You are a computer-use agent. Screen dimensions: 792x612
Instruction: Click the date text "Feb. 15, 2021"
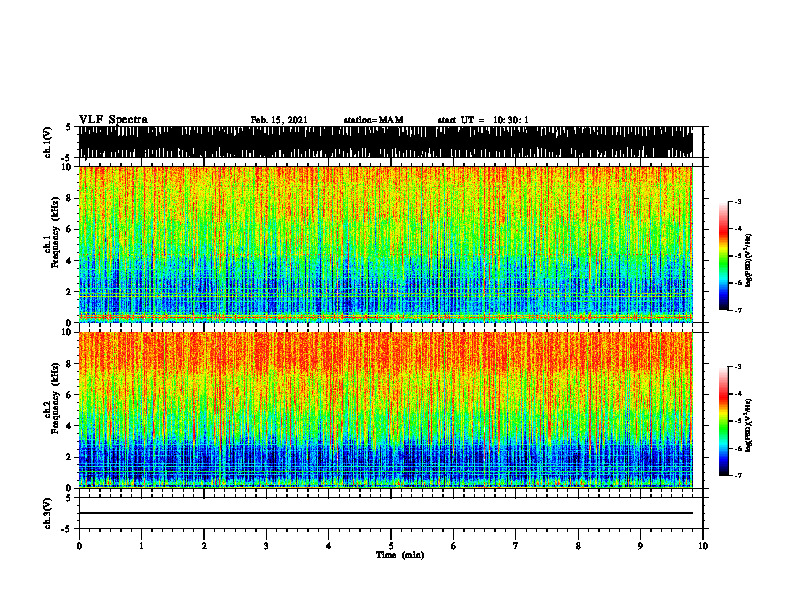click(279, 120)
